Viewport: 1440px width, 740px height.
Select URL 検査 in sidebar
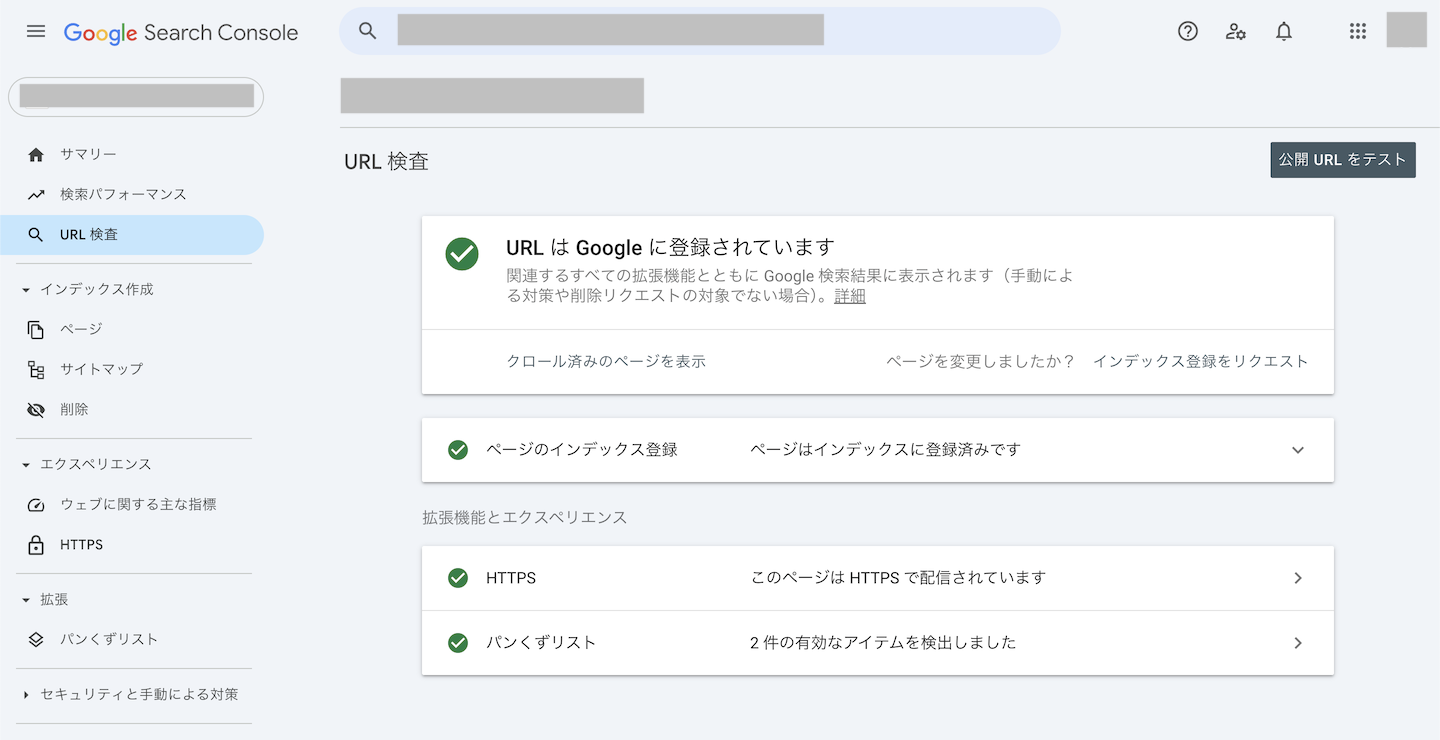[x=132, y=235]
